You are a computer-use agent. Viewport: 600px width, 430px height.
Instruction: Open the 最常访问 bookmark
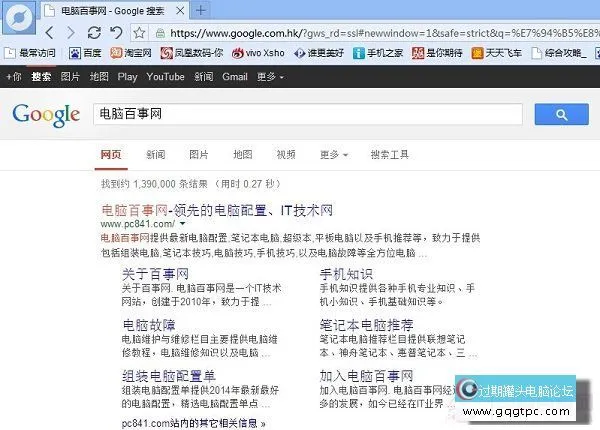pyautogui.click(x=30, y=53)
